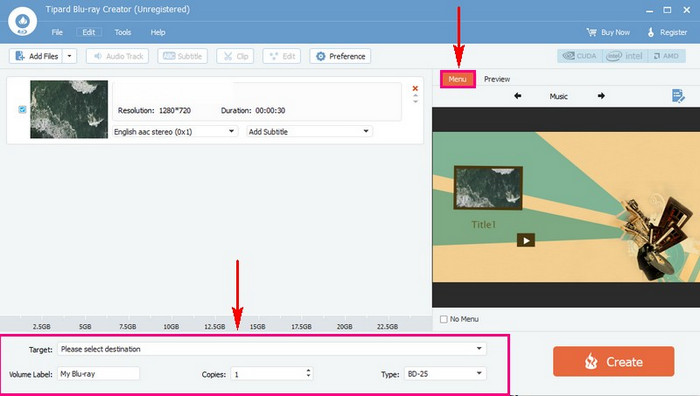Open the Tools menu
Screen dimensions: 700x396
click(122, 32)
